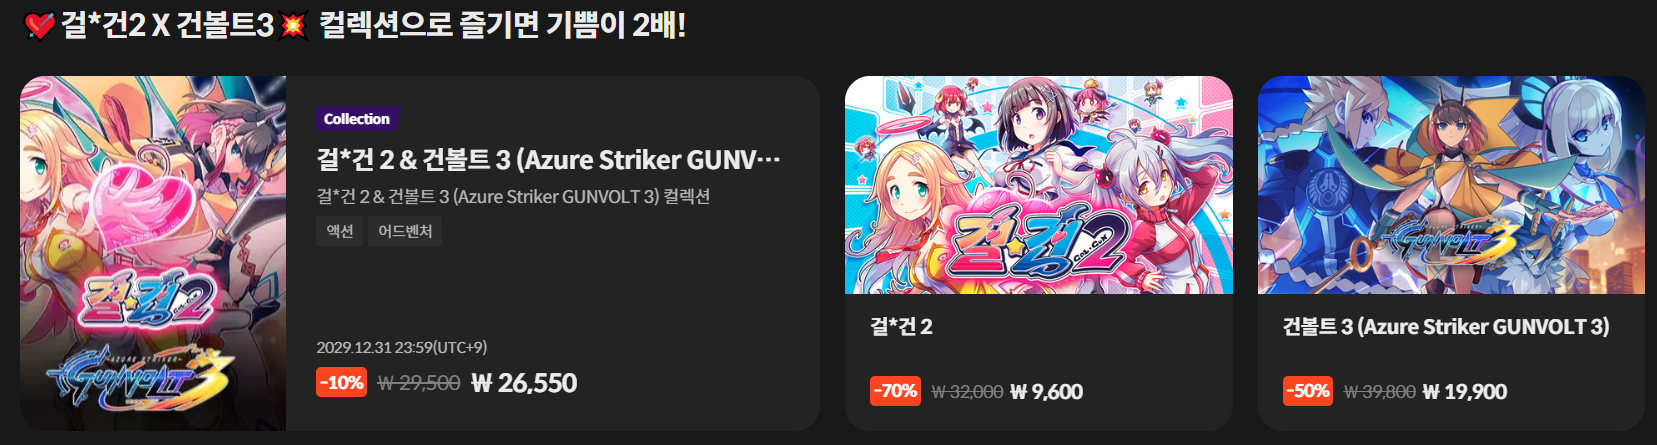Image resolution: width=1657 pixels, height=445 pixels.
Task: Click the -10% discount badge
Action: pos(341,382)
